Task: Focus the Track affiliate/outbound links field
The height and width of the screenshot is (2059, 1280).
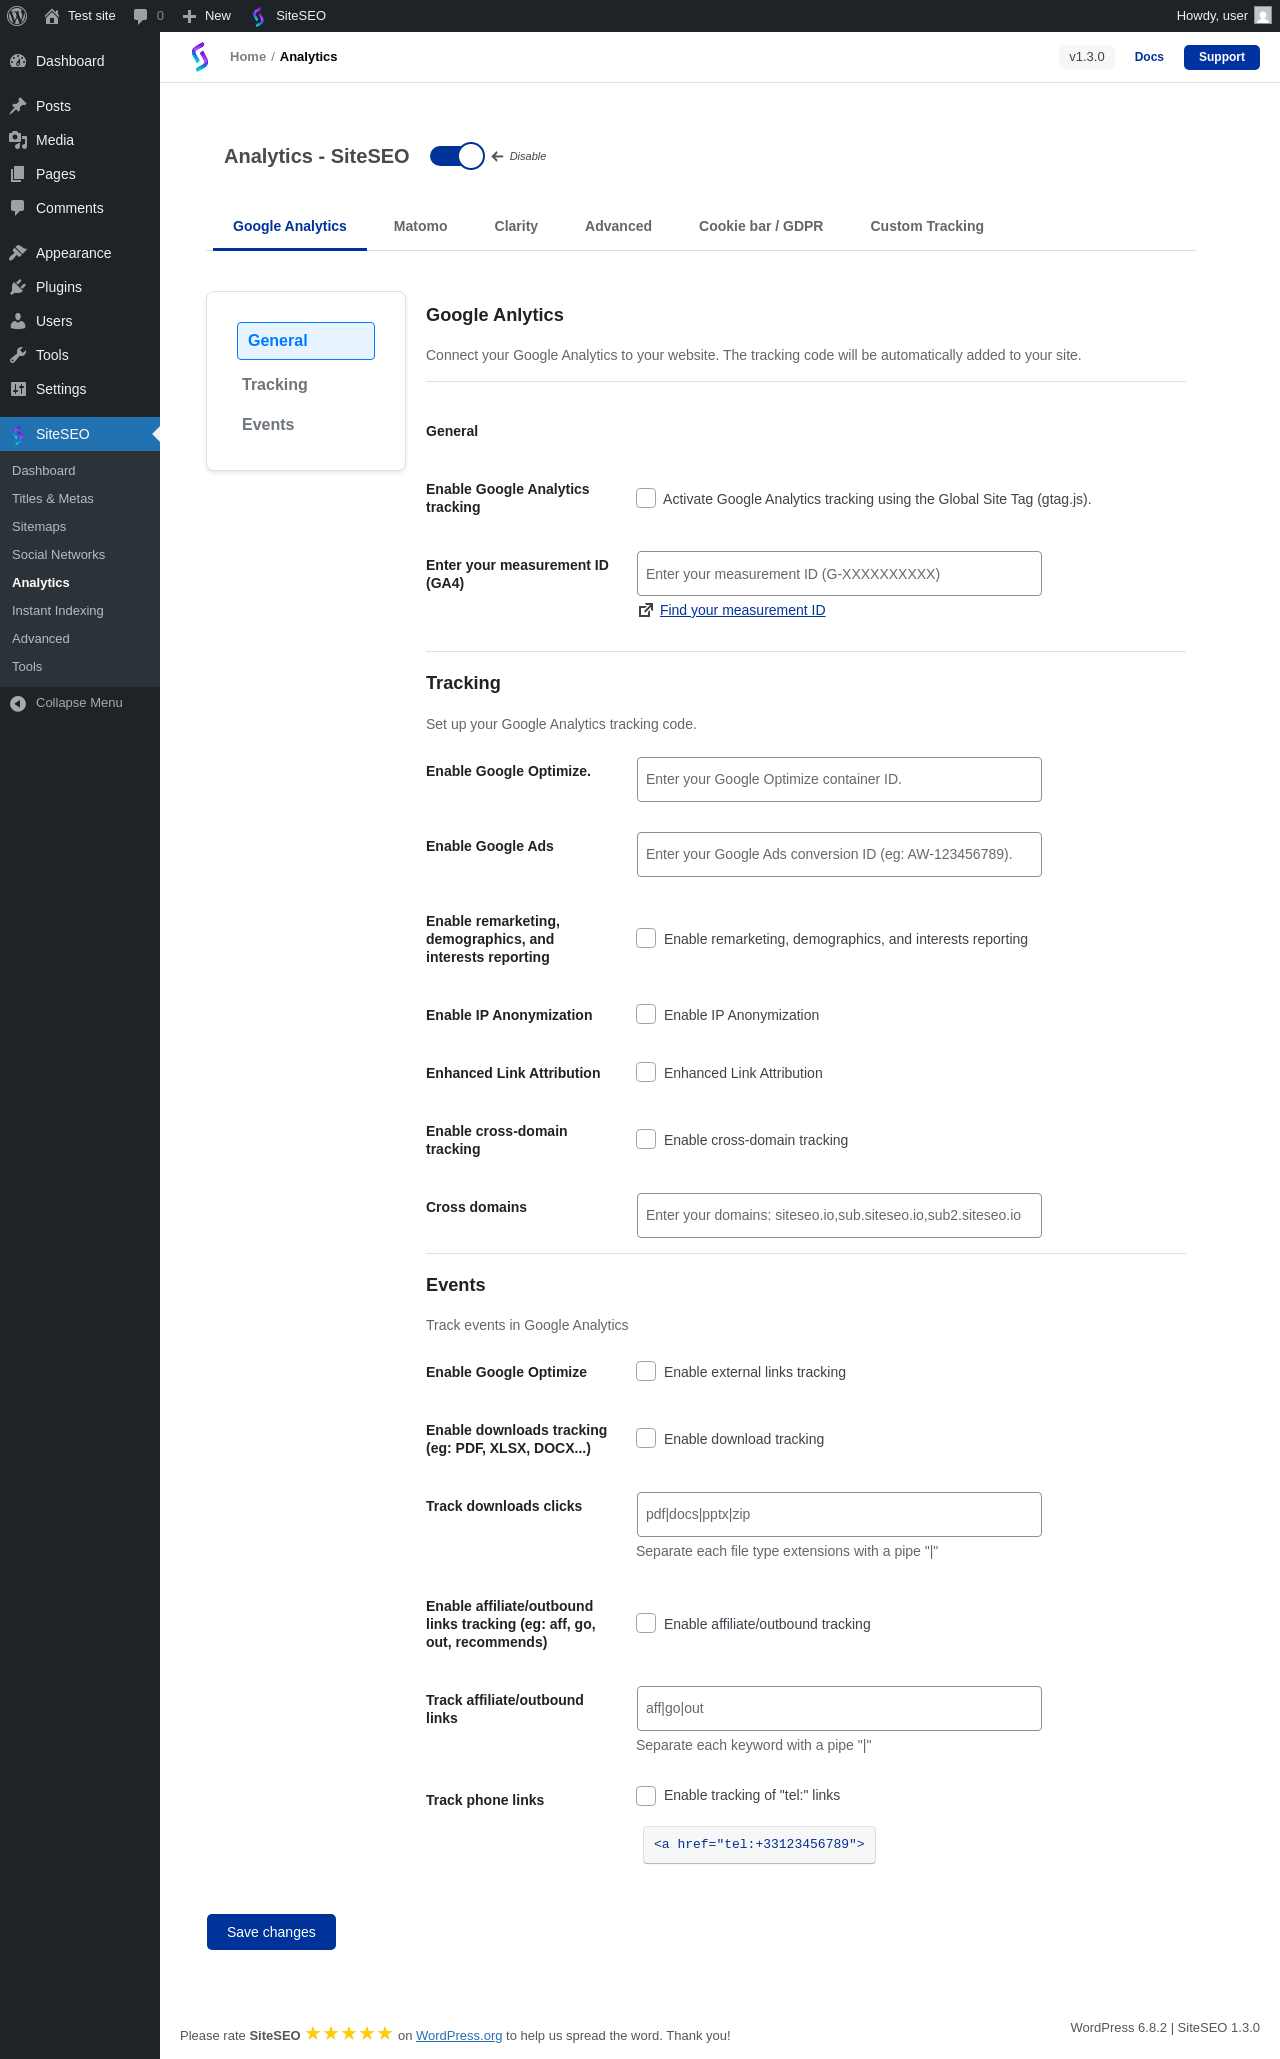Action: [839, 1708]
